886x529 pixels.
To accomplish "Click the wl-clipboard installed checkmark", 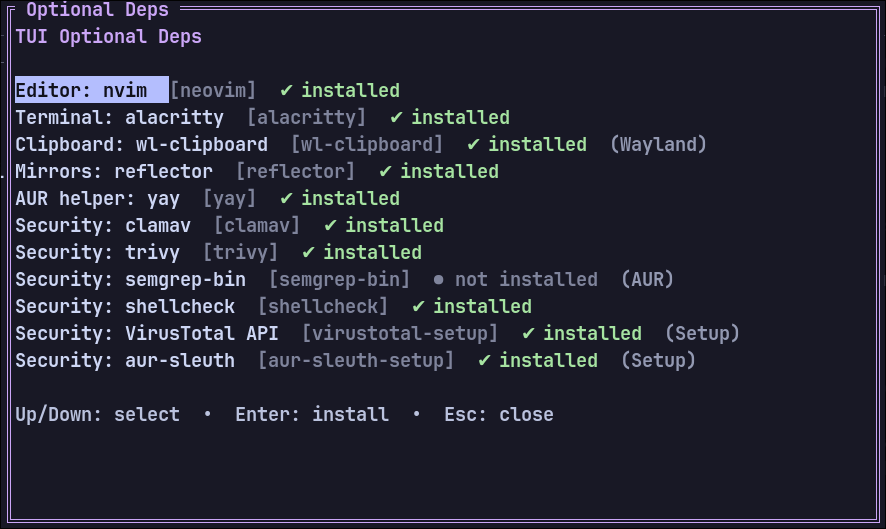I will [473, 145].
